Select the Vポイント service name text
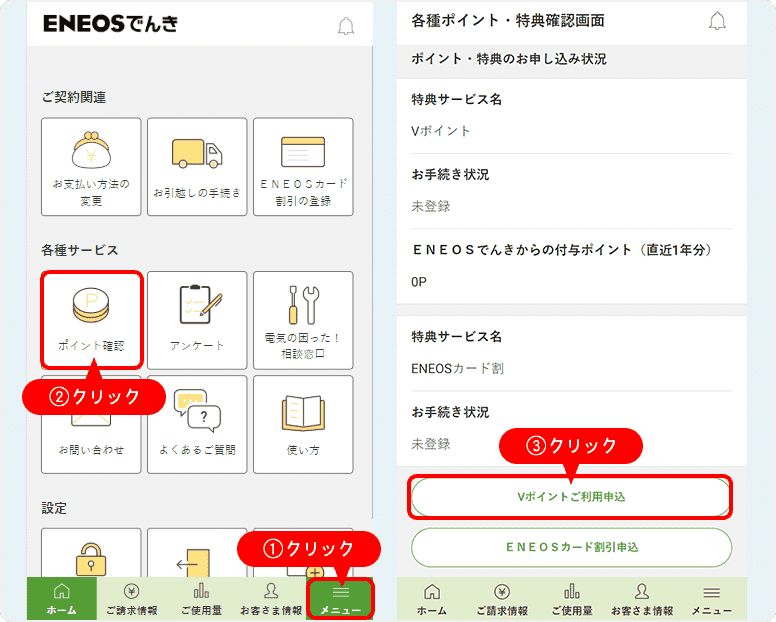Viewport: 776px width, 622px height. 440,131
